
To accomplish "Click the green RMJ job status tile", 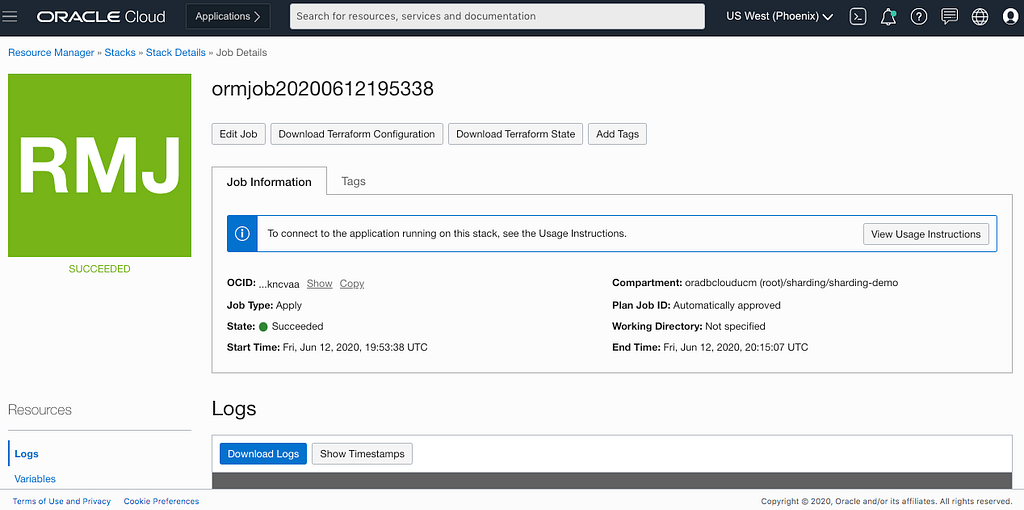I will pyautogui.click(x=99, y=165).
